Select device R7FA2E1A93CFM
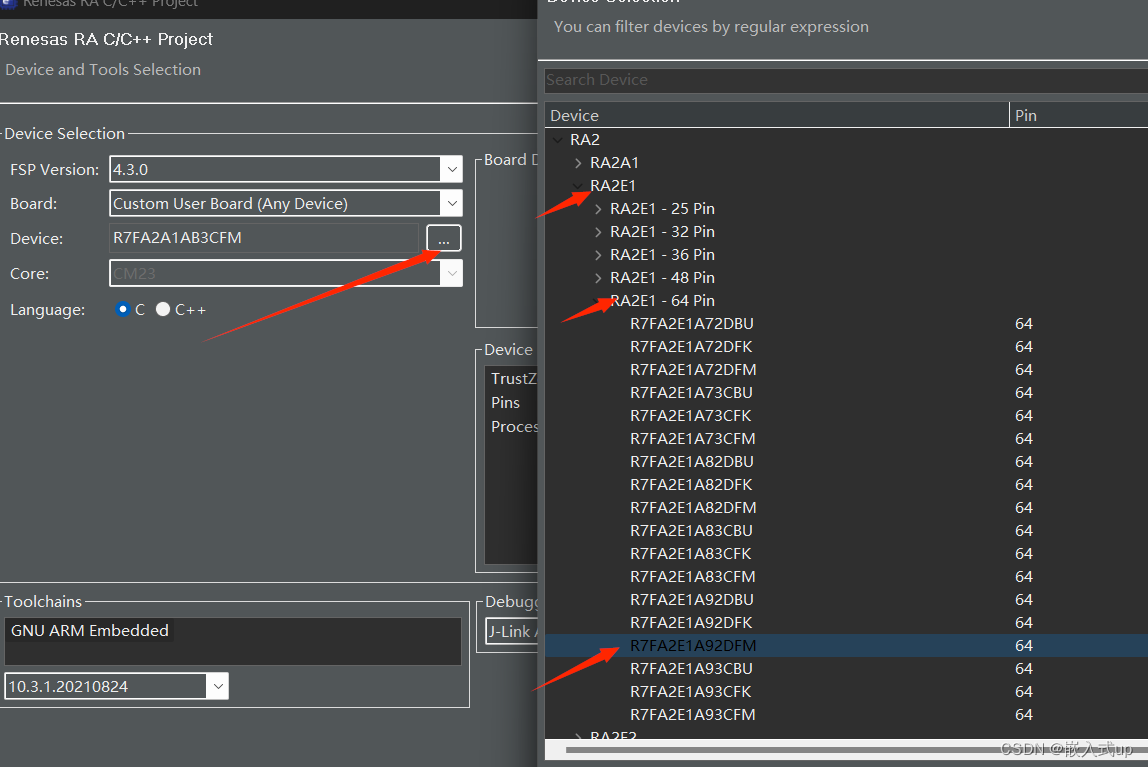 pyautogui.click(x=693, y=714)
